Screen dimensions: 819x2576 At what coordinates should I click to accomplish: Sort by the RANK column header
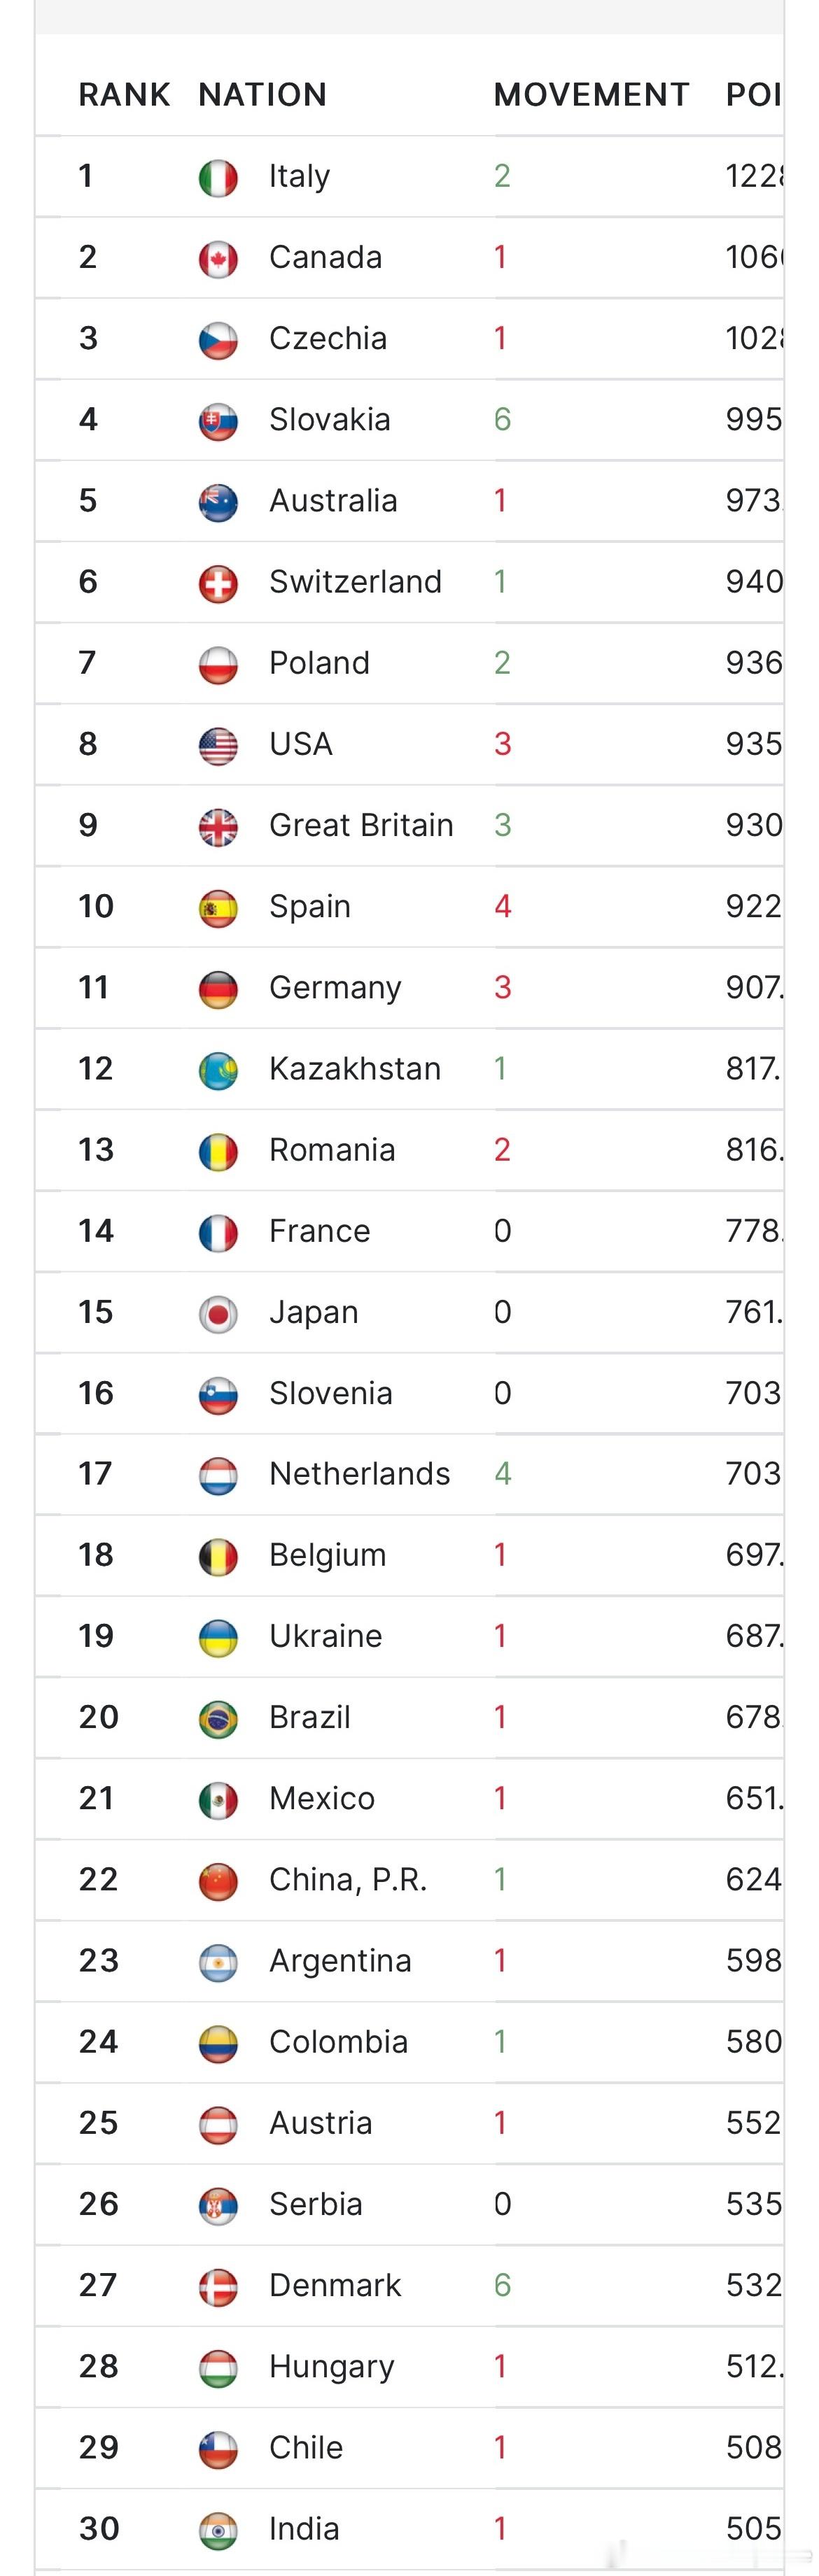coord(124,95)
